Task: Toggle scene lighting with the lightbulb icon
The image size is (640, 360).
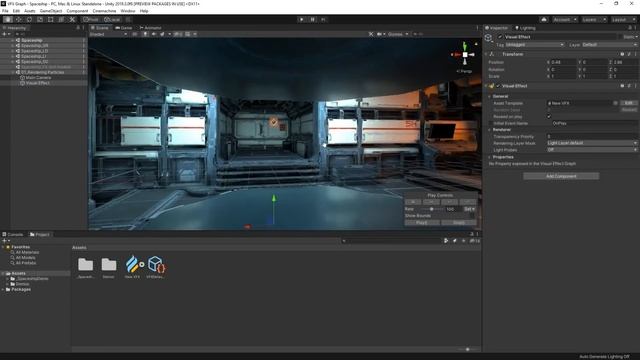Action: tap(145, 34)
